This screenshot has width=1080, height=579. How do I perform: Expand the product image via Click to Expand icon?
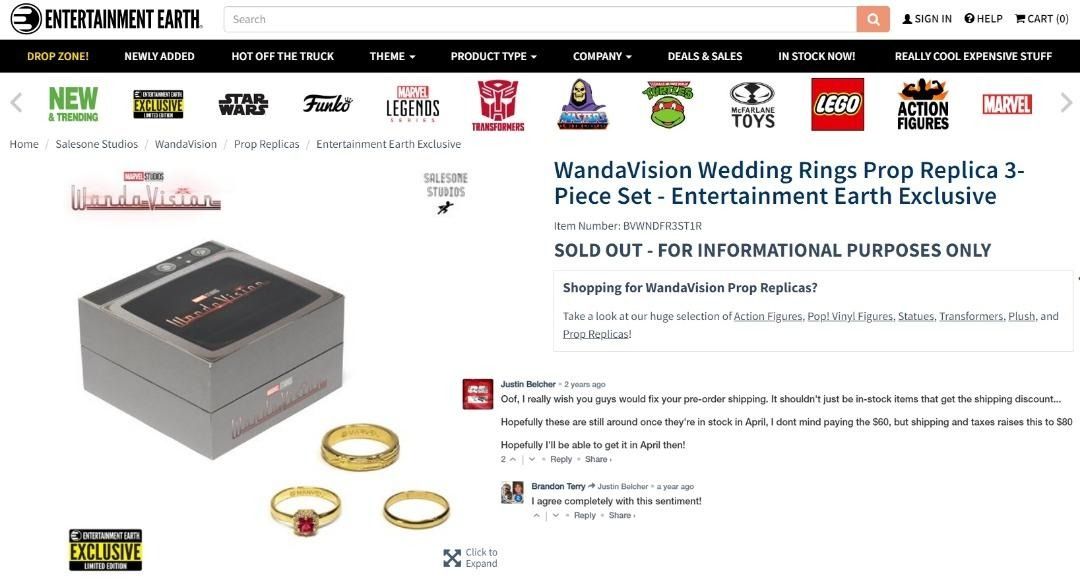(x=453, y=556)
